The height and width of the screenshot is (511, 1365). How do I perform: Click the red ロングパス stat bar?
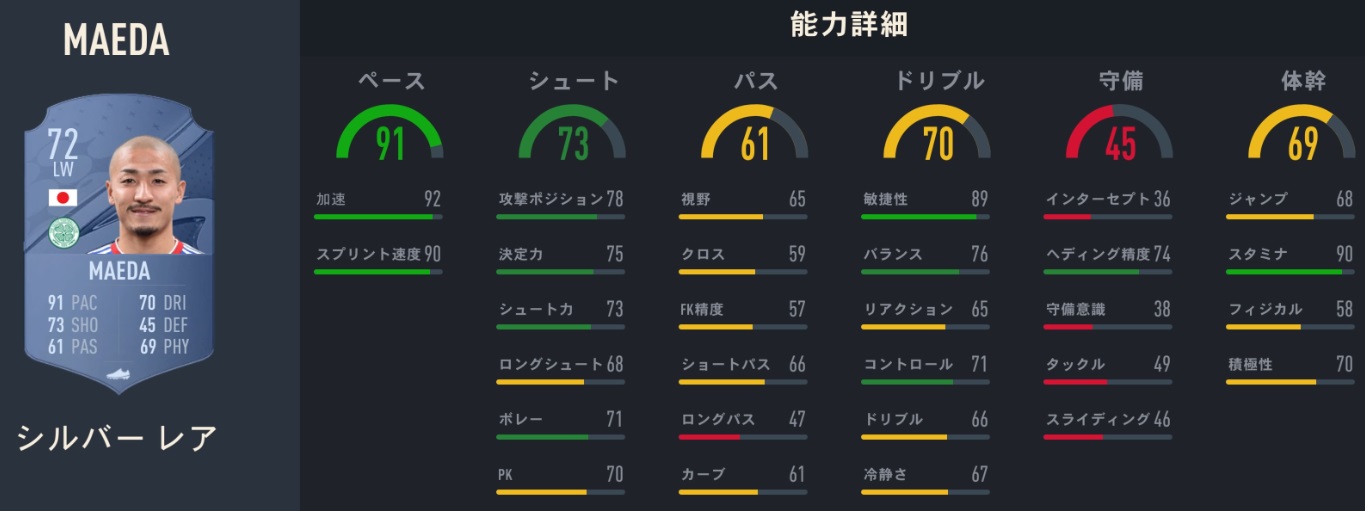742,436
